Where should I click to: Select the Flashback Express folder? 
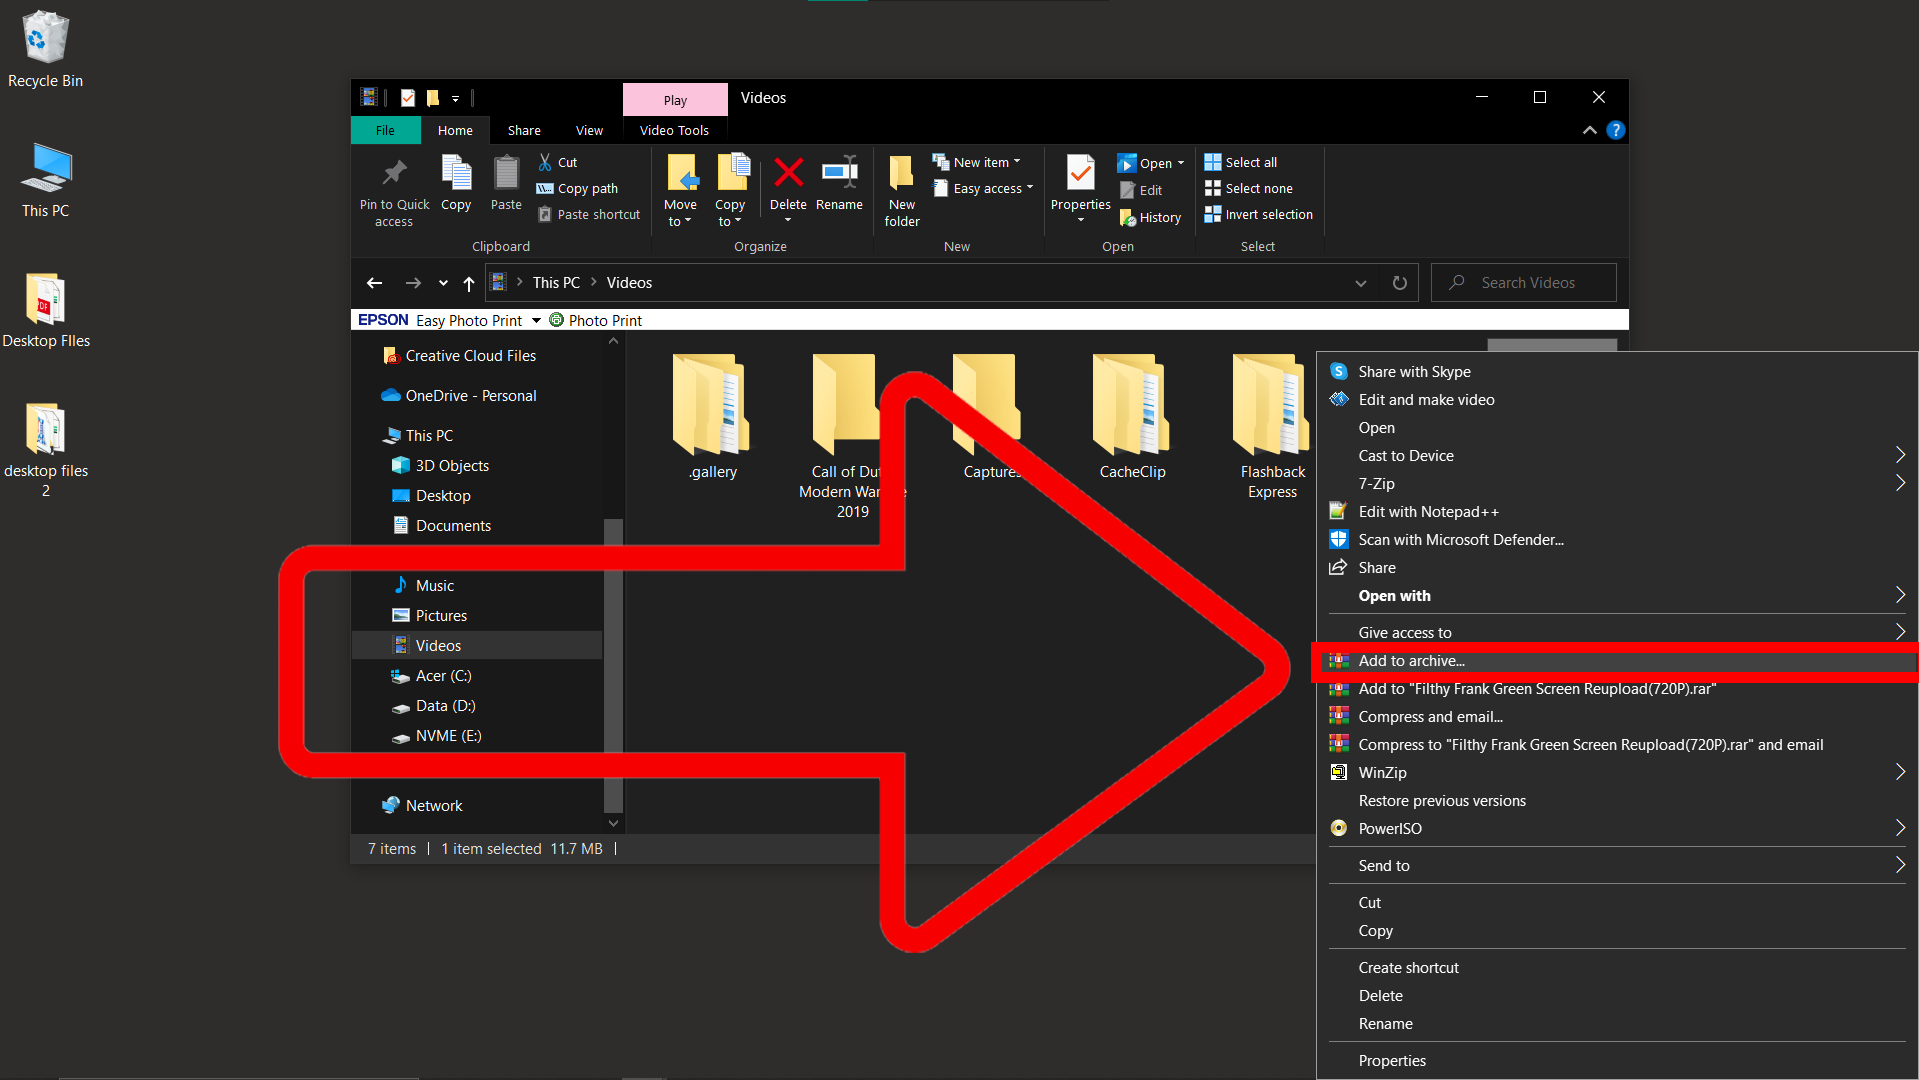coord(1272,427)
